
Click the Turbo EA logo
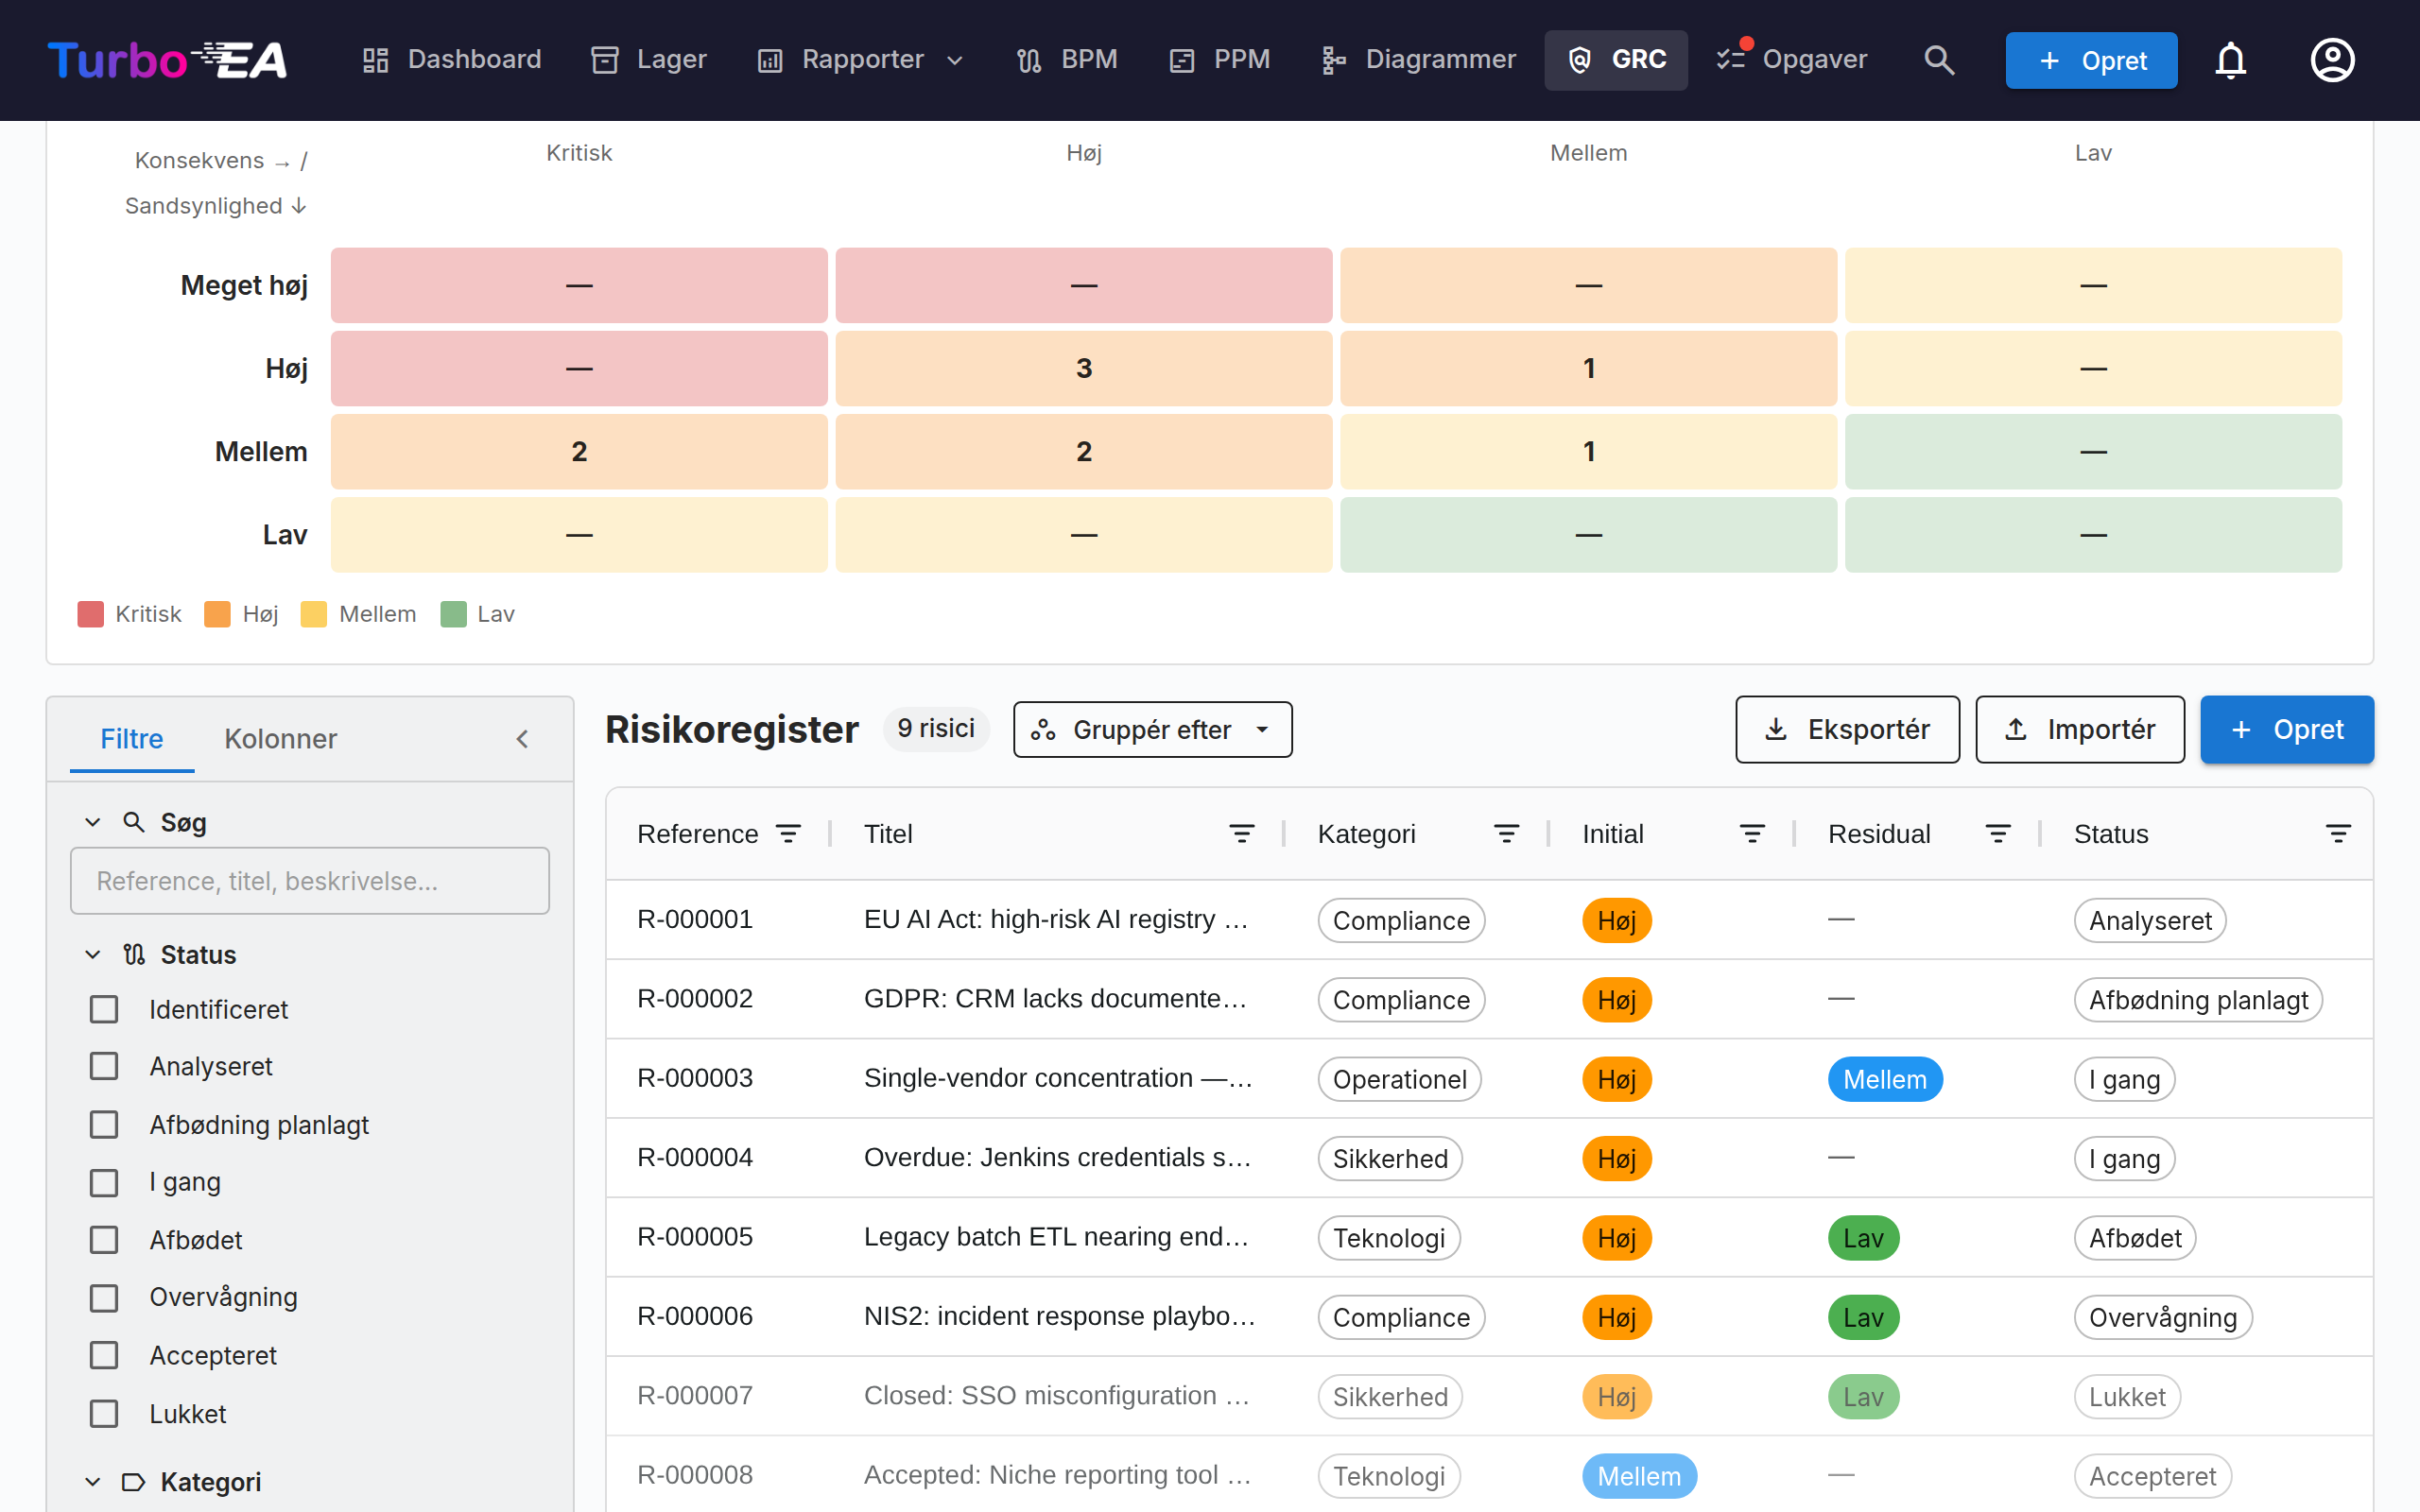point(167,60)
